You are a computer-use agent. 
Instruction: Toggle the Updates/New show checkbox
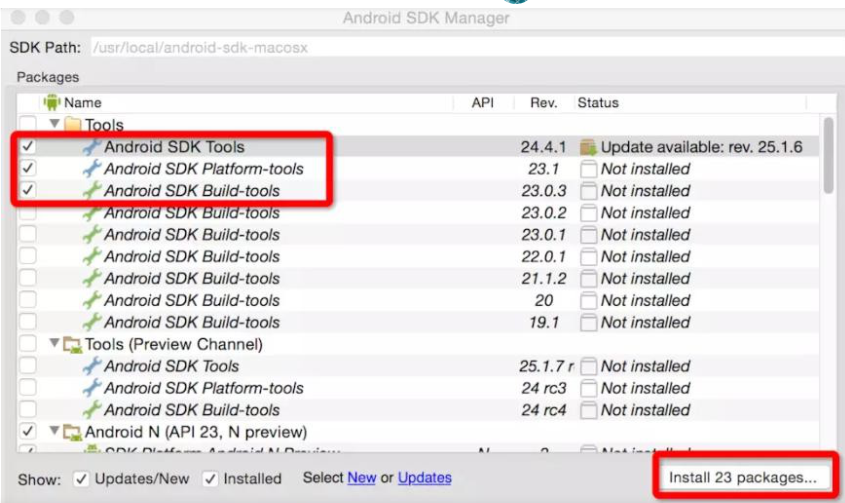pyautogui.click(x=81, y=479)
